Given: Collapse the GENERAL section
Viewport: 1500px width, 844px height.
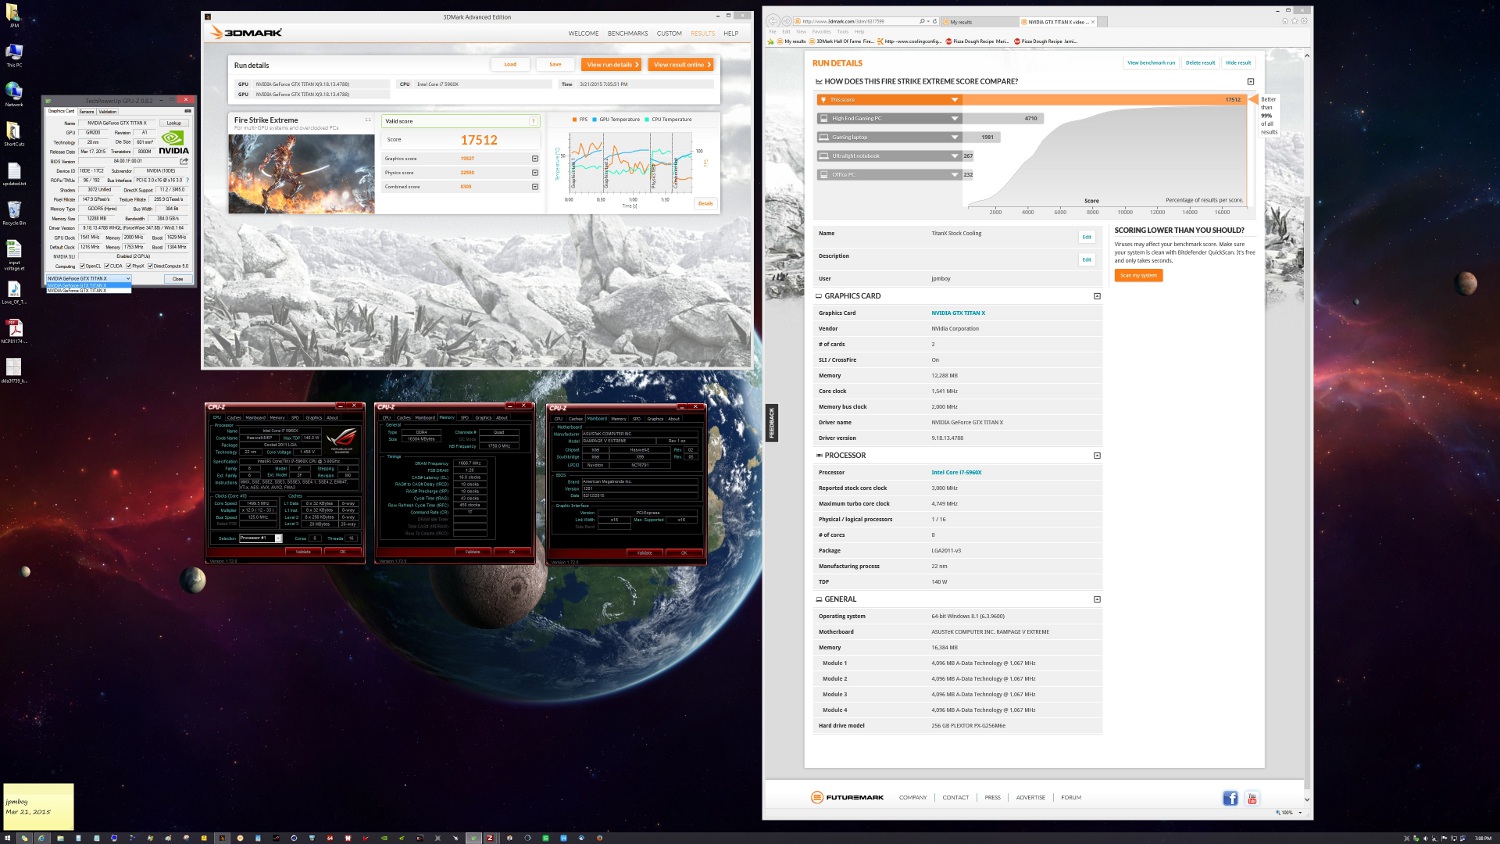Looking at the screenshot, I should pyautogui.click(x=1097, y=600).
